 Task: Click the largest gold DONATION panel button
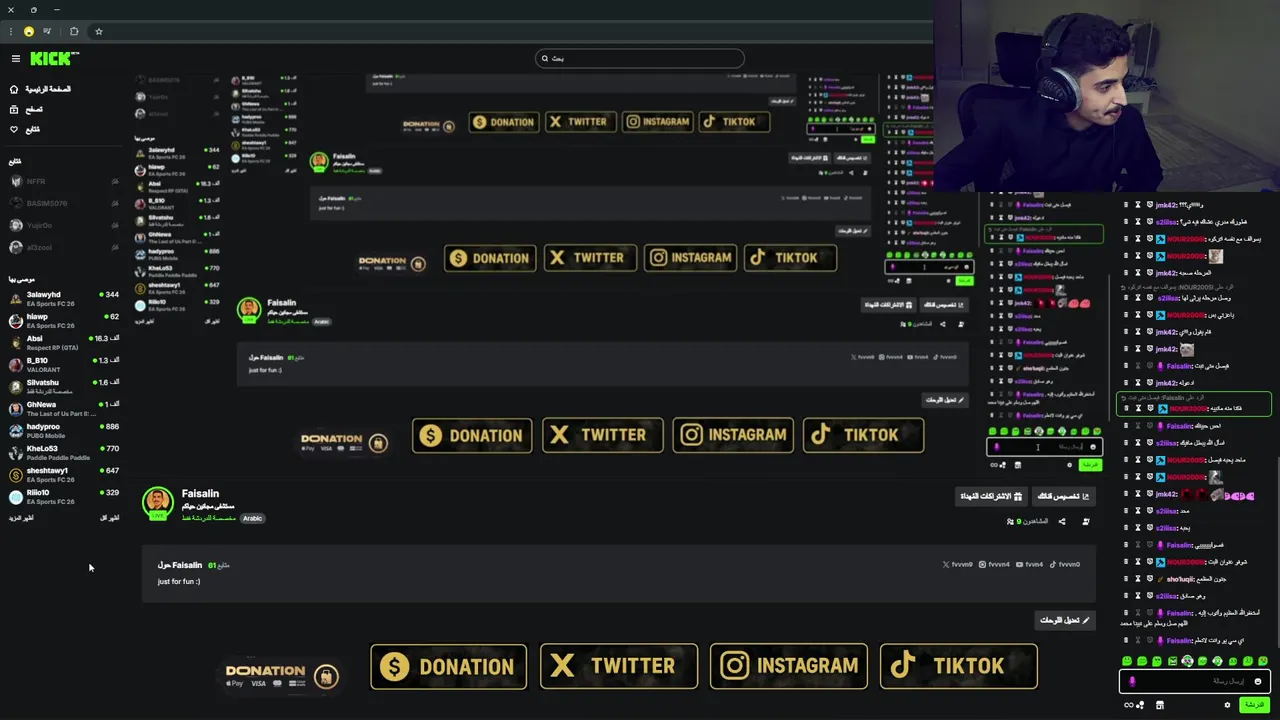coord(449,666)
